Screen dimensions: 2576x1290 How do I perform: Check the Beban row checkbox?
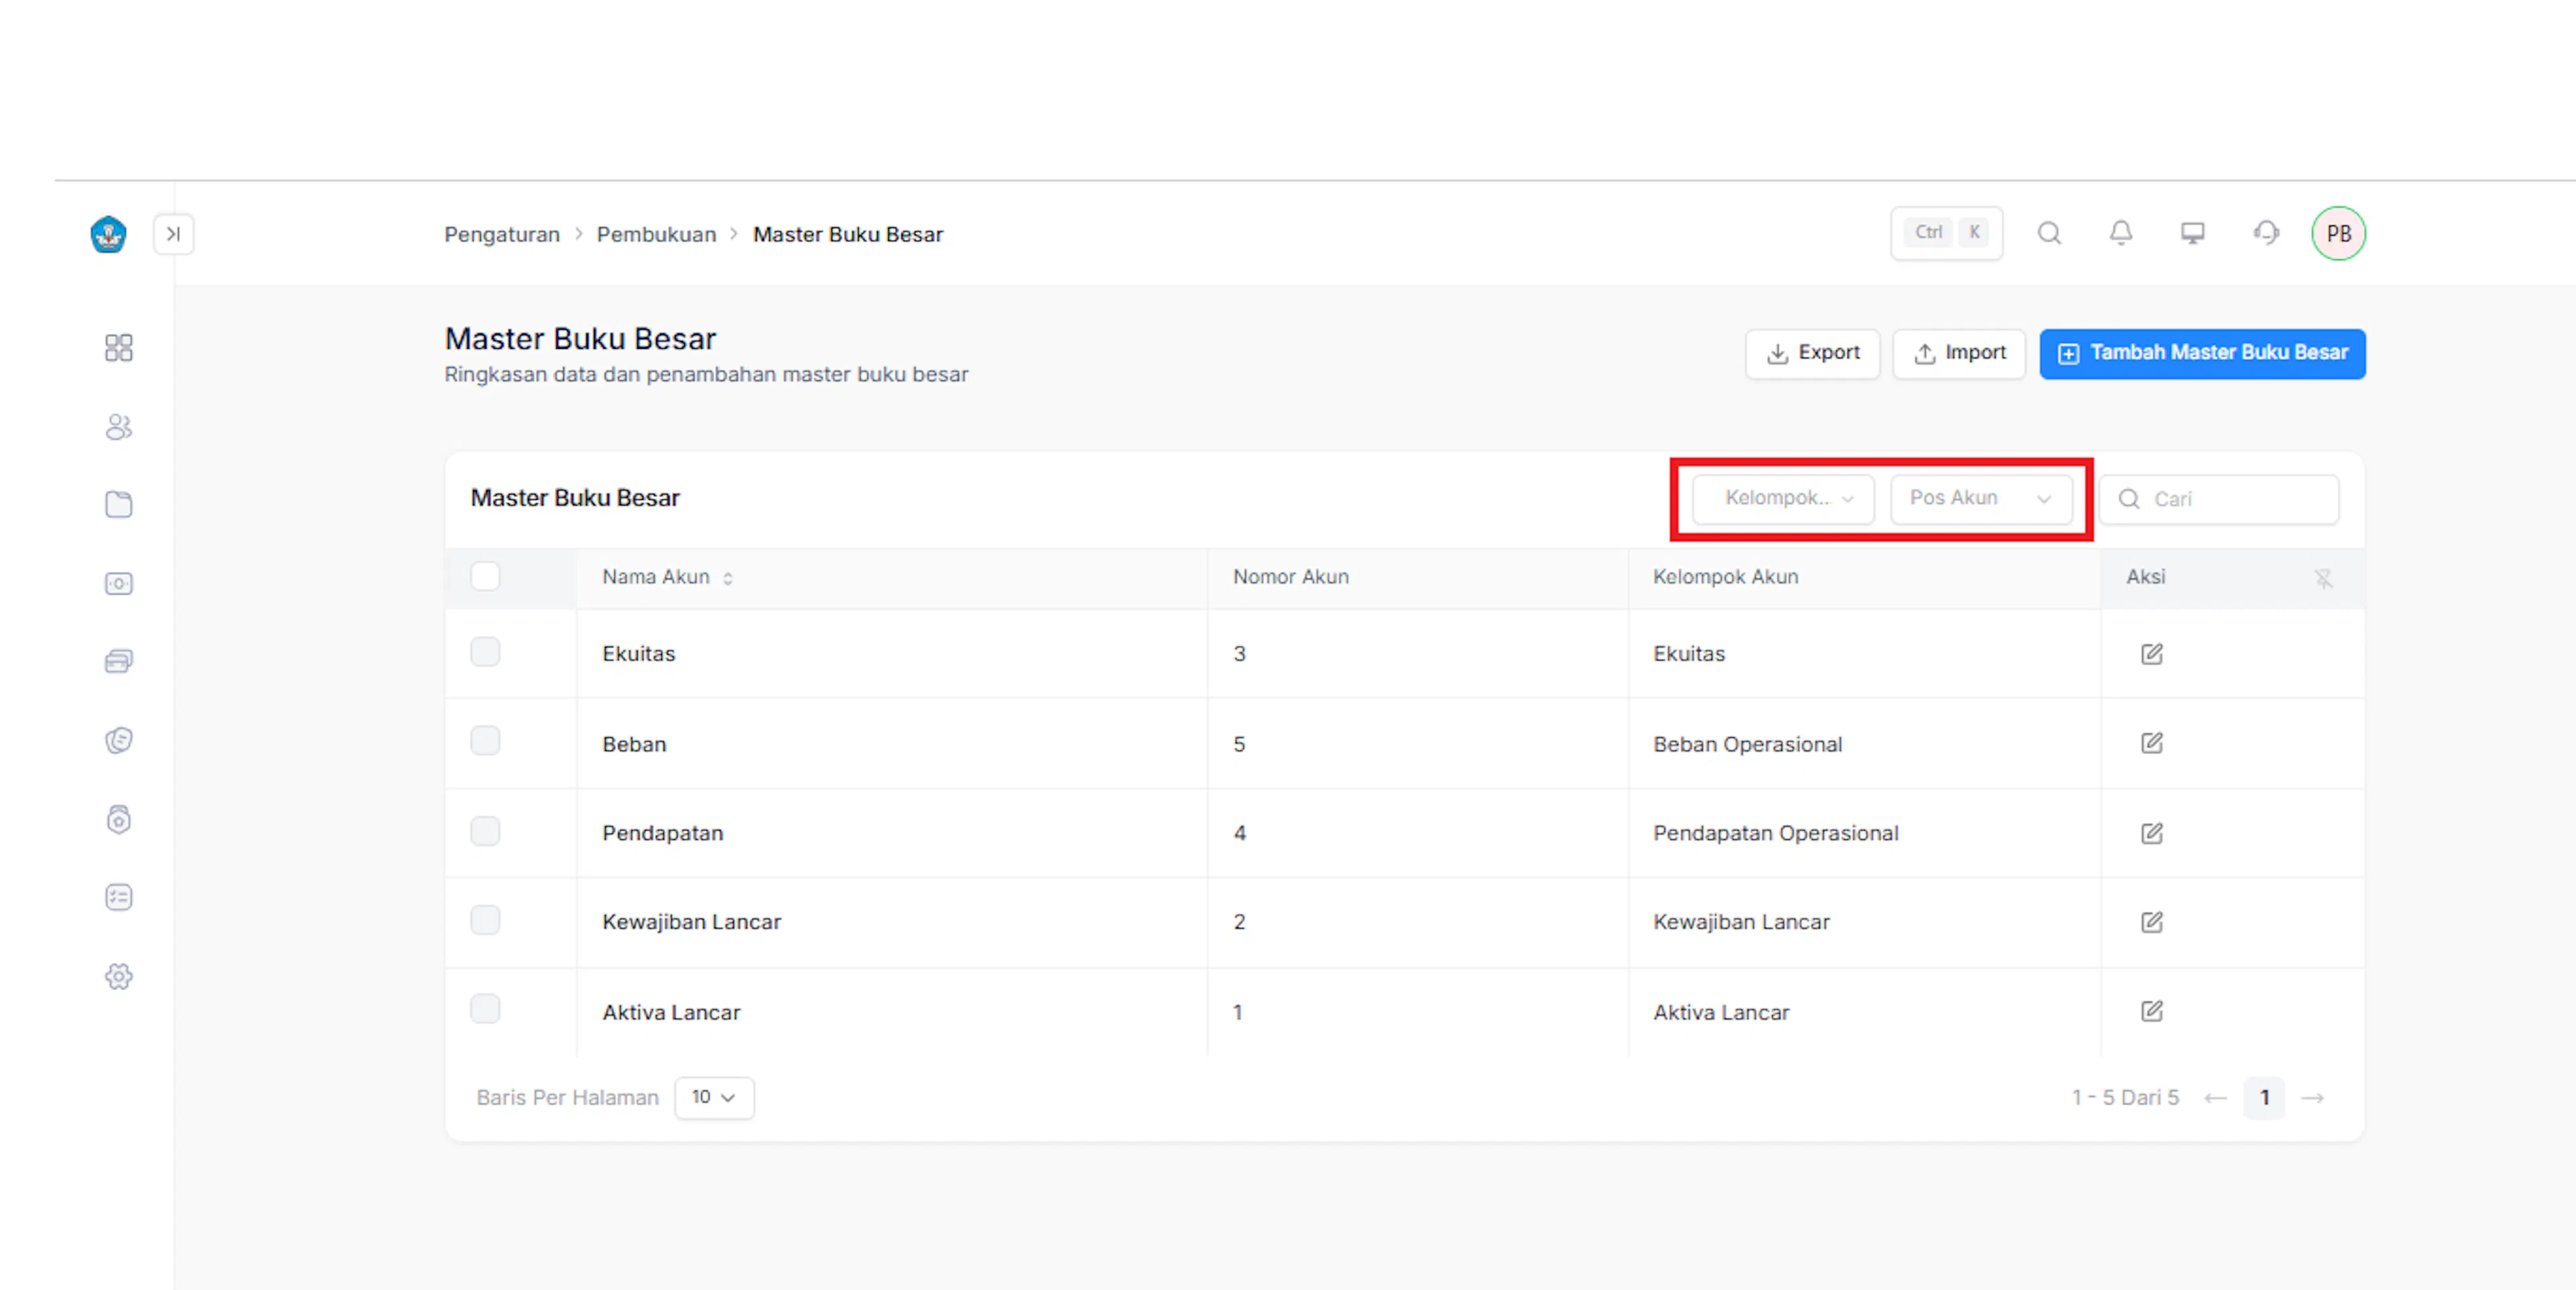click(x=485, y=741)
